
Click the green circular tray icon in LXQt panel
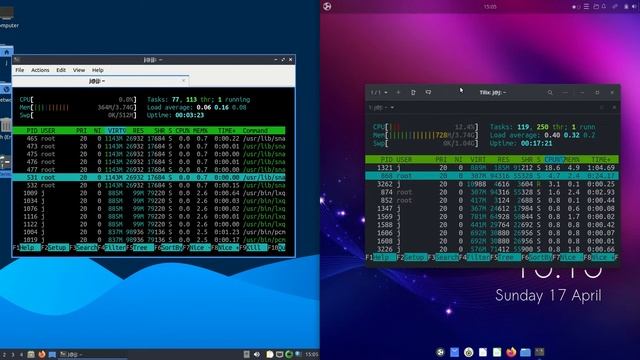tap(289, 354)
